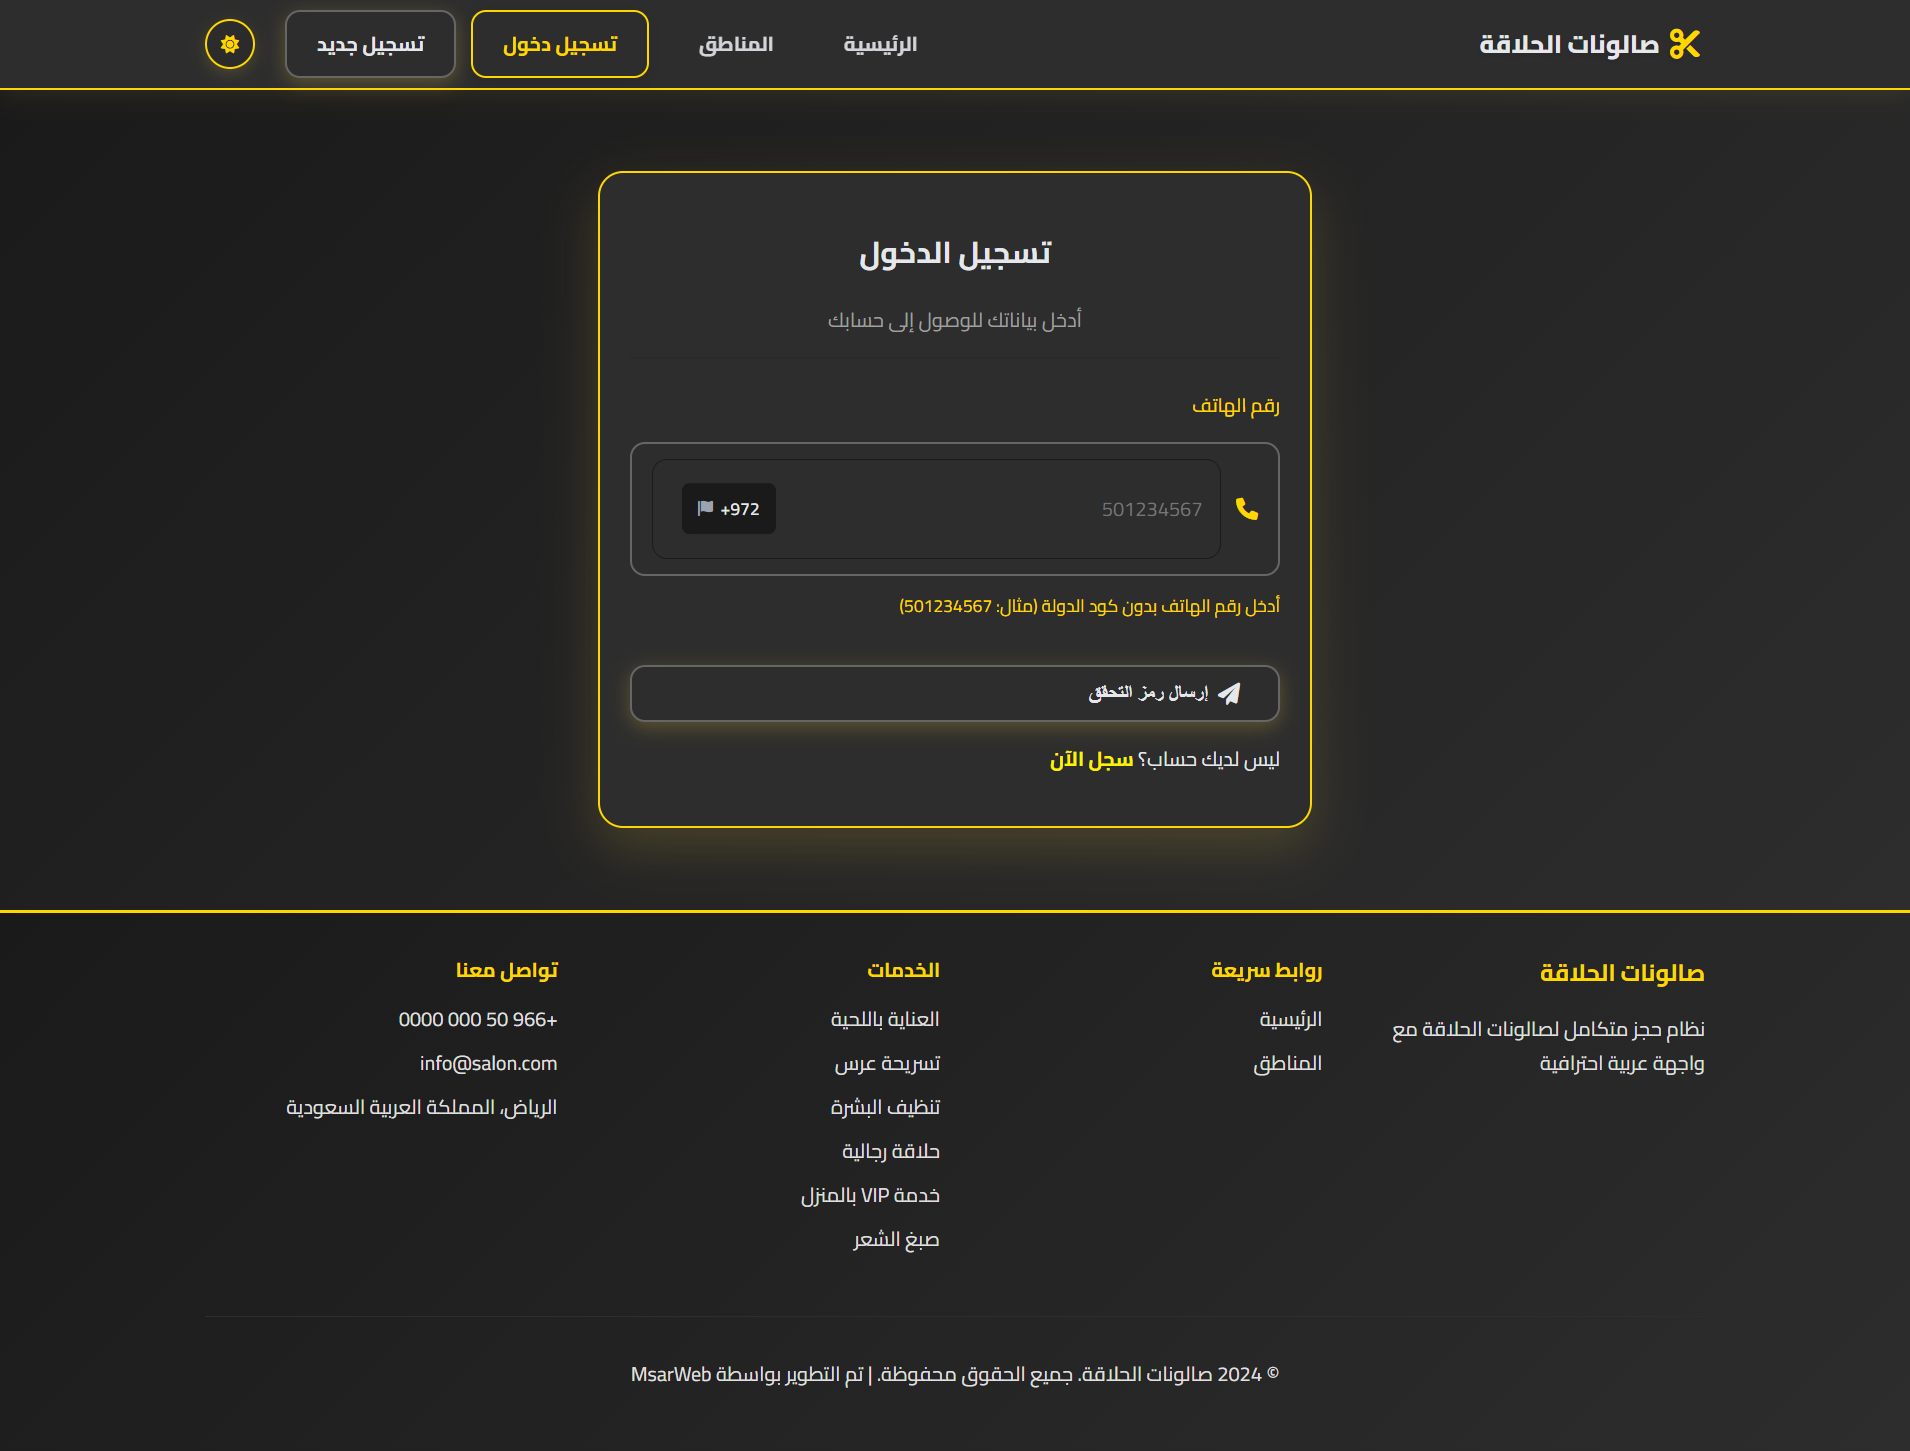Follow the سجل الآن registration link

1091,760
